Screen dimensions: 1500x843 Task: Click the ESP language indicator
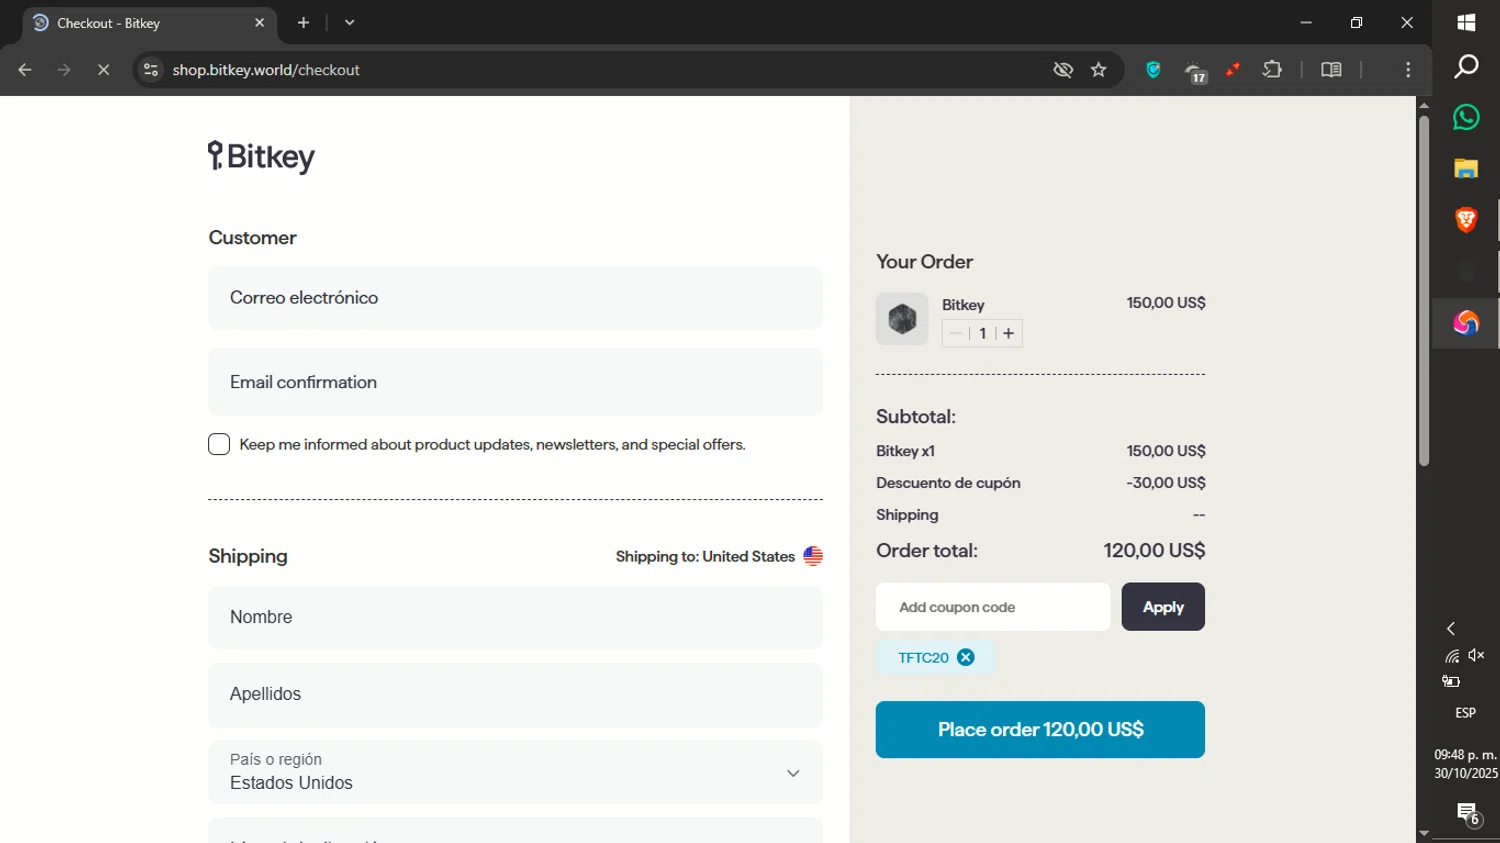tap(1466, 713)
